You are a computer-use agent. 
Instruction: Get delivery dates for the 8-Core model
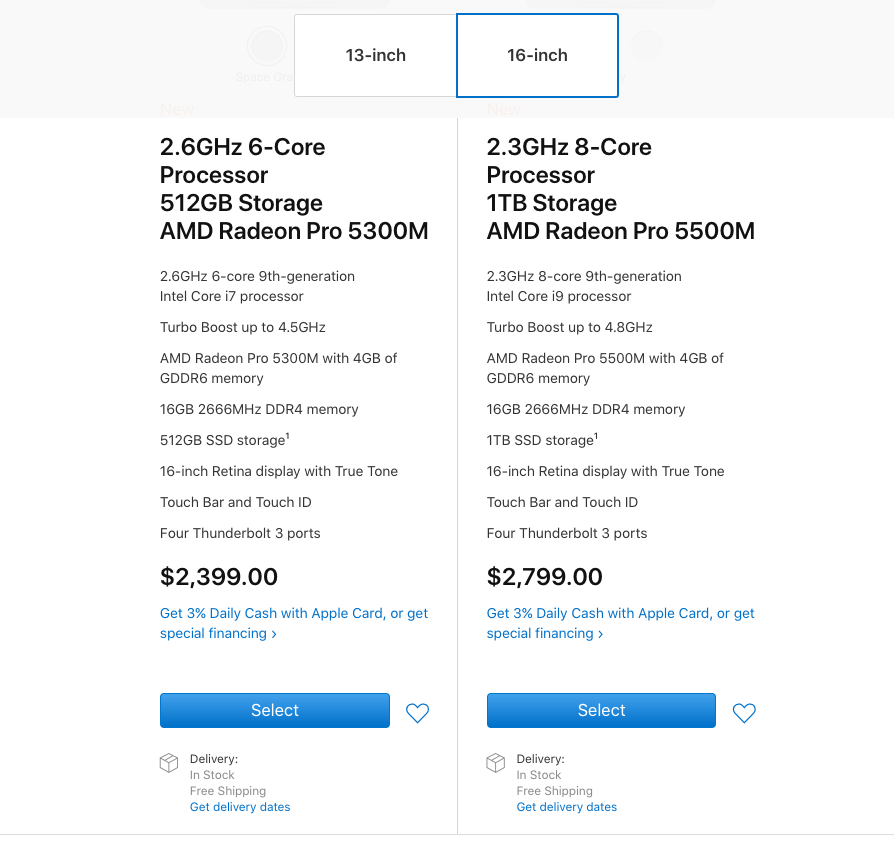click(x=567, y=807)
